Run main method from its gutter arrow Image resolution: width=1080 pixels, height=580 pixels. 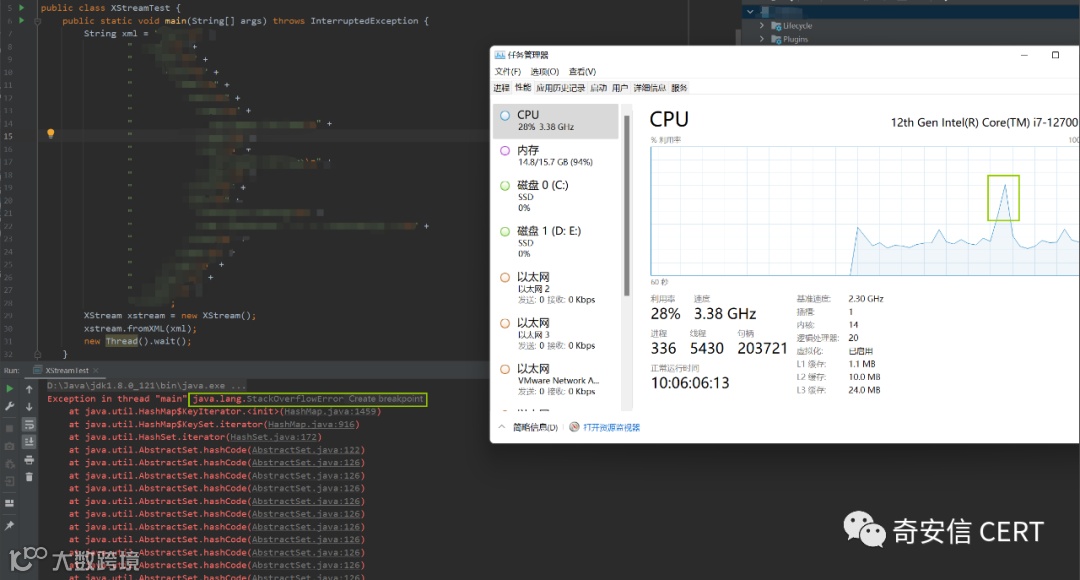21,21
